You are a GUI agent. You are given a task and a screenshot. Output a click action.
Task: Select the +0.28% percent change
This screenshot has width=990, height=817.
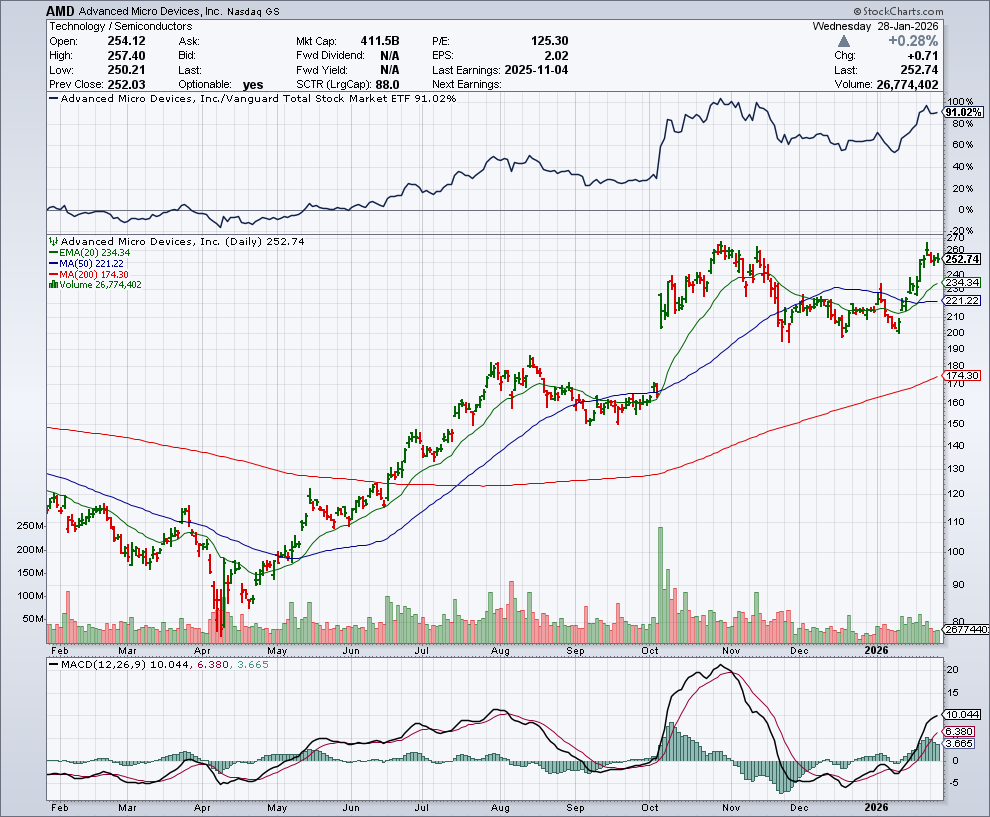913,41
